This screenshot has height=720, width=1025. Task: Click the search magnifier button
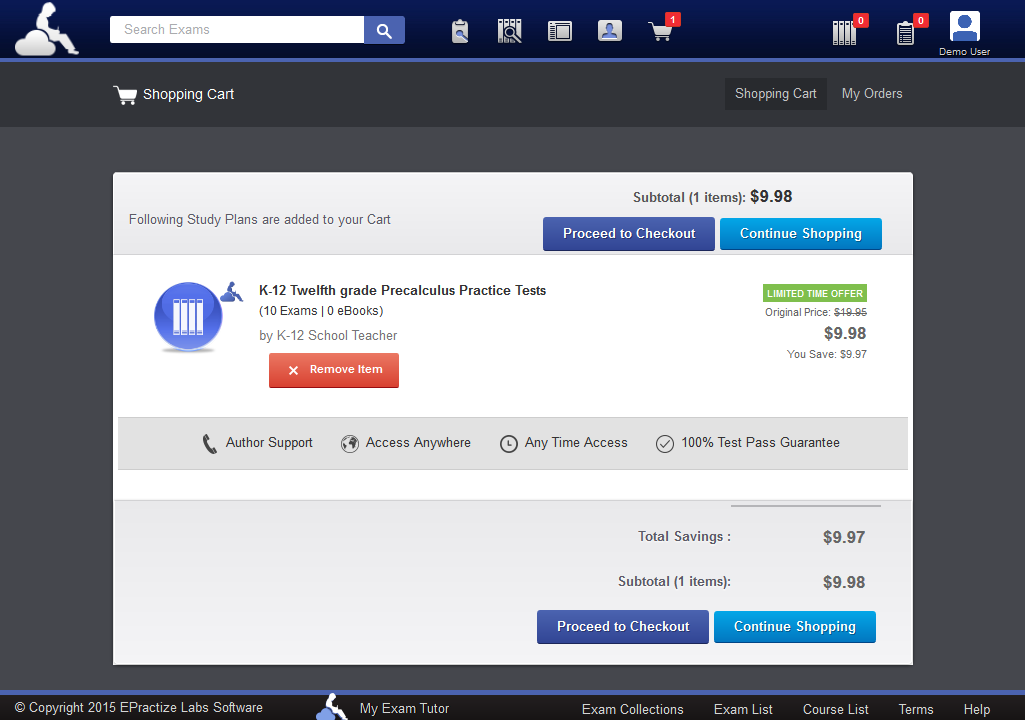click(384, 30)
